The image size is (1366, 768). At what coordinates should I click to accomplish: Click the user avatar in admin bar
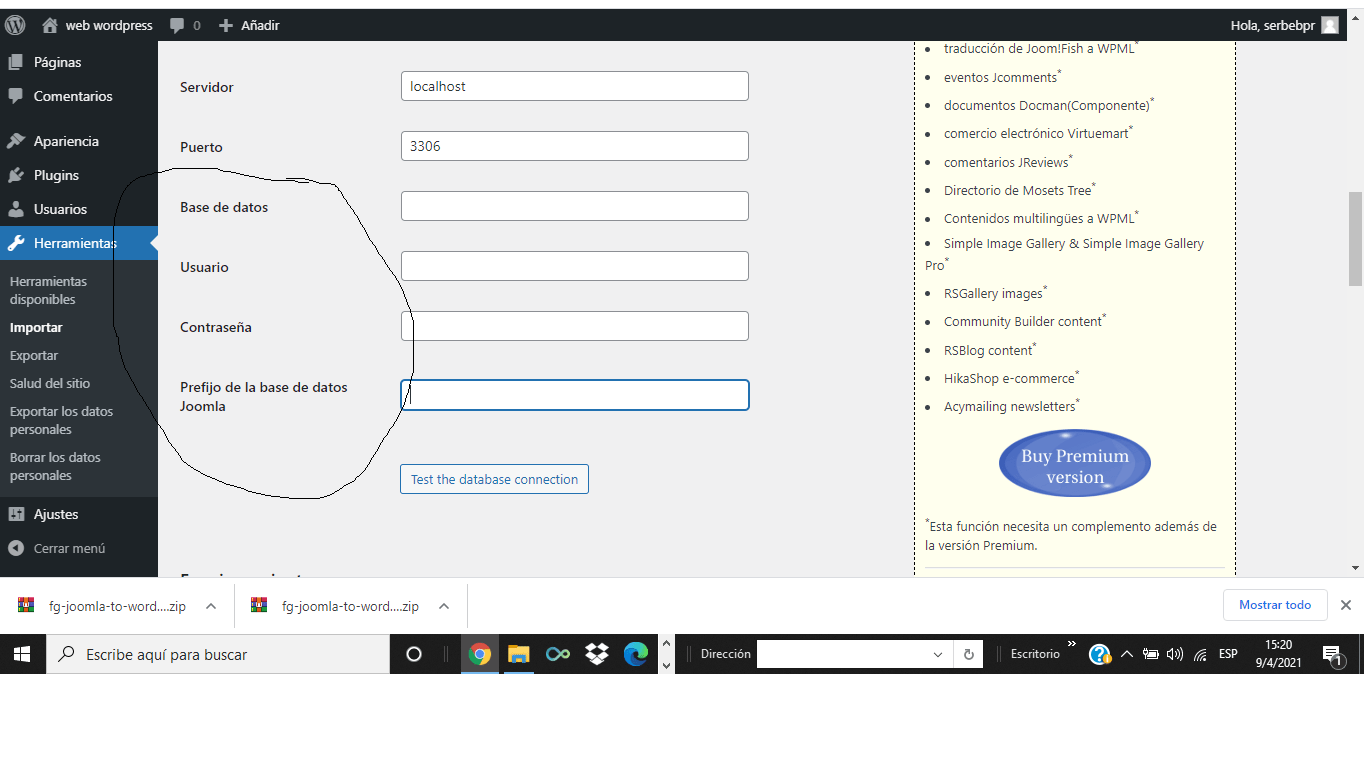pyautogui.click(x=1329, y=25)
